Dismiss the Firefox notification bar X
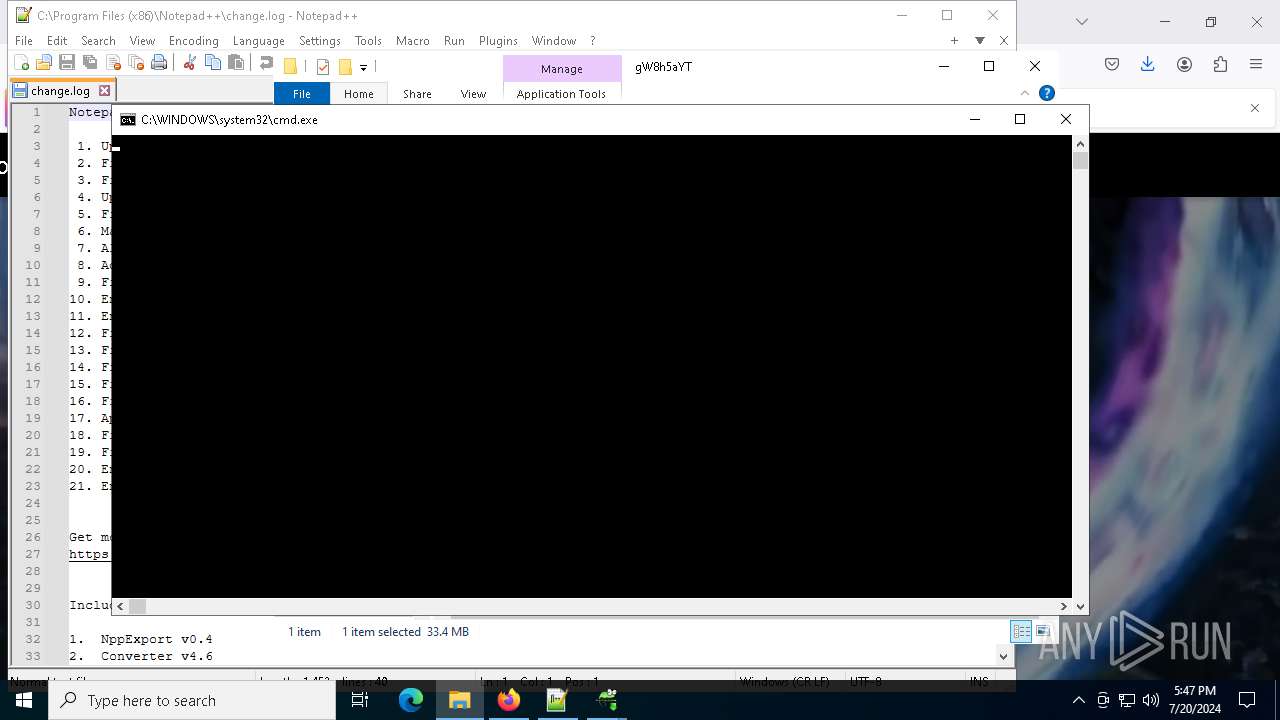 (1255, 108)
